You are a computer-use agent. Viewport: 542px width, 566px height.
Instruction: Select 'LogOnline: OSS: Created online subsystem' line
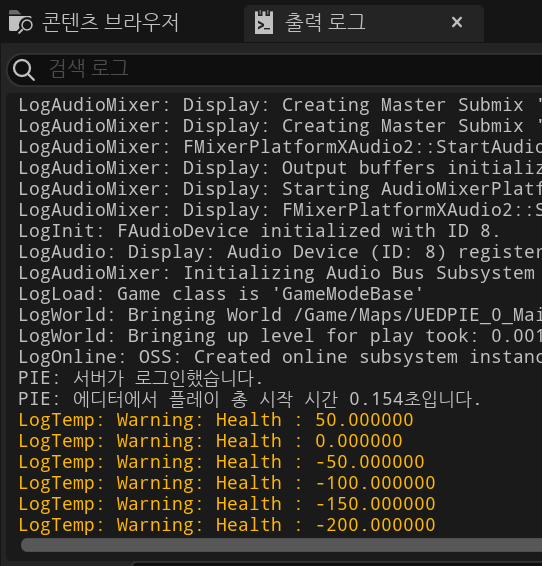click(x=280, y=357)
